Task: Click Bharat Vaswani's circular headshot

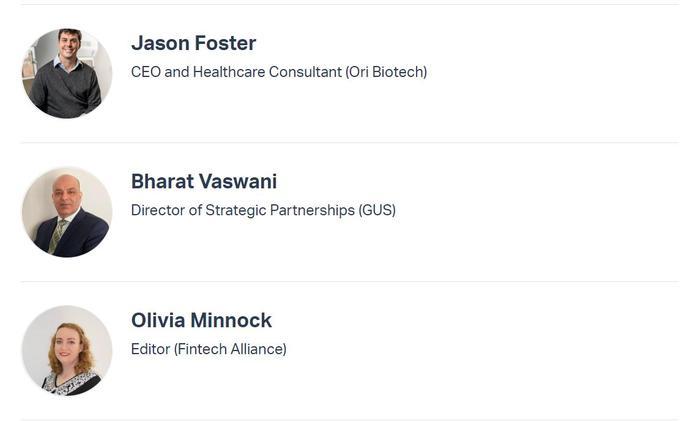Action: (67, 212)
